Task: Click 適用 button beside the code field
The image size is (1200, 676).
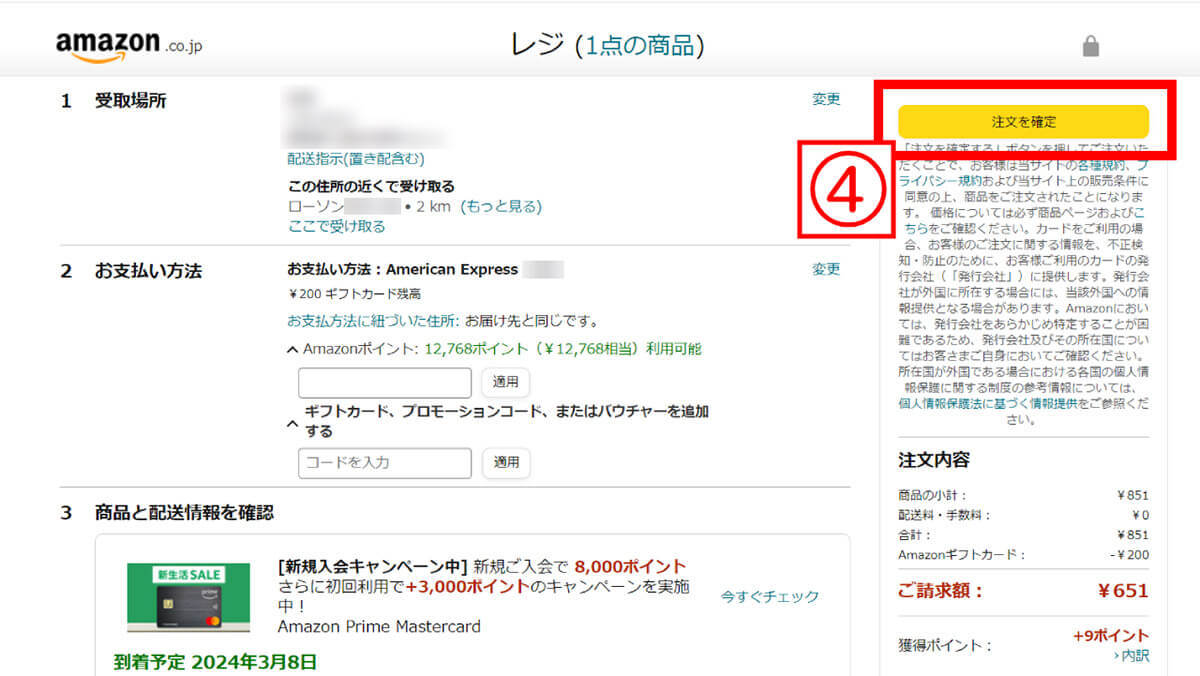Action: (x=506, y=463)
